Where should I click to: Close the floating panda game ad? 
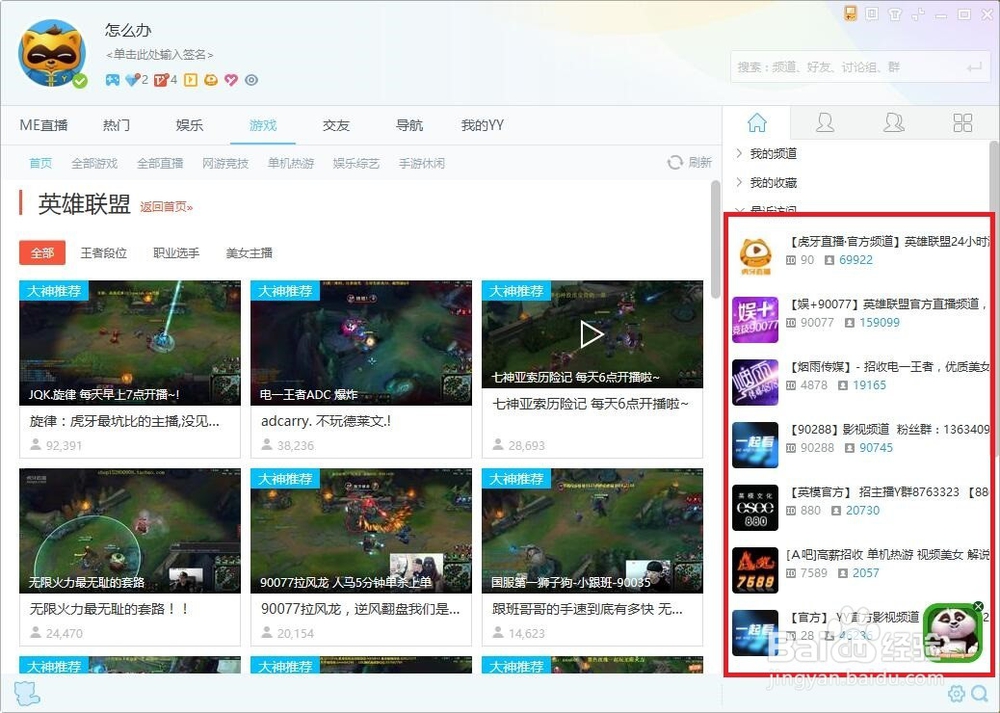click(x=978, y=606)
